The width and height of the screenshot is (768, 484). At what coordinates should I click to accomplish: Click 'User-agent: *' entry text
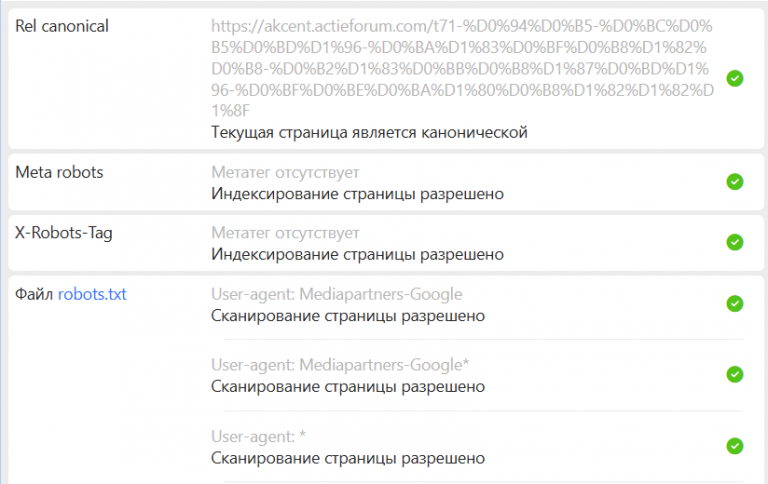(x=259, y=436)
